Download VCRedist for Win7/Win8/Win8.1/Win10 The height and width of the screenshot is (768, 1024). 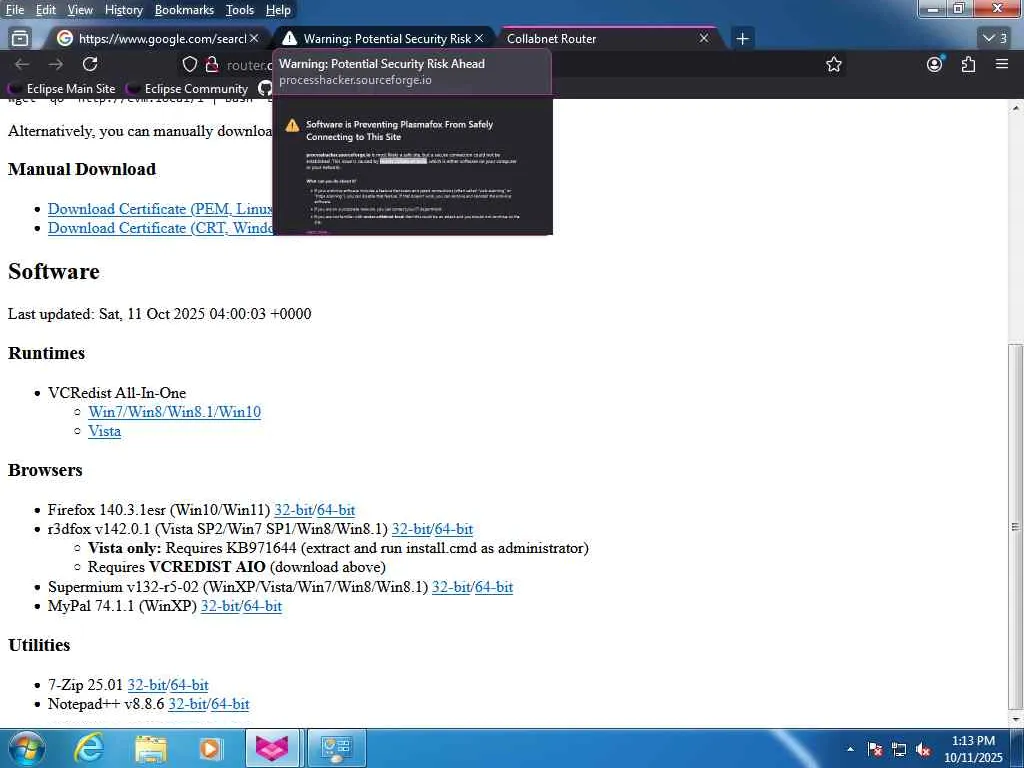[174, 412]
